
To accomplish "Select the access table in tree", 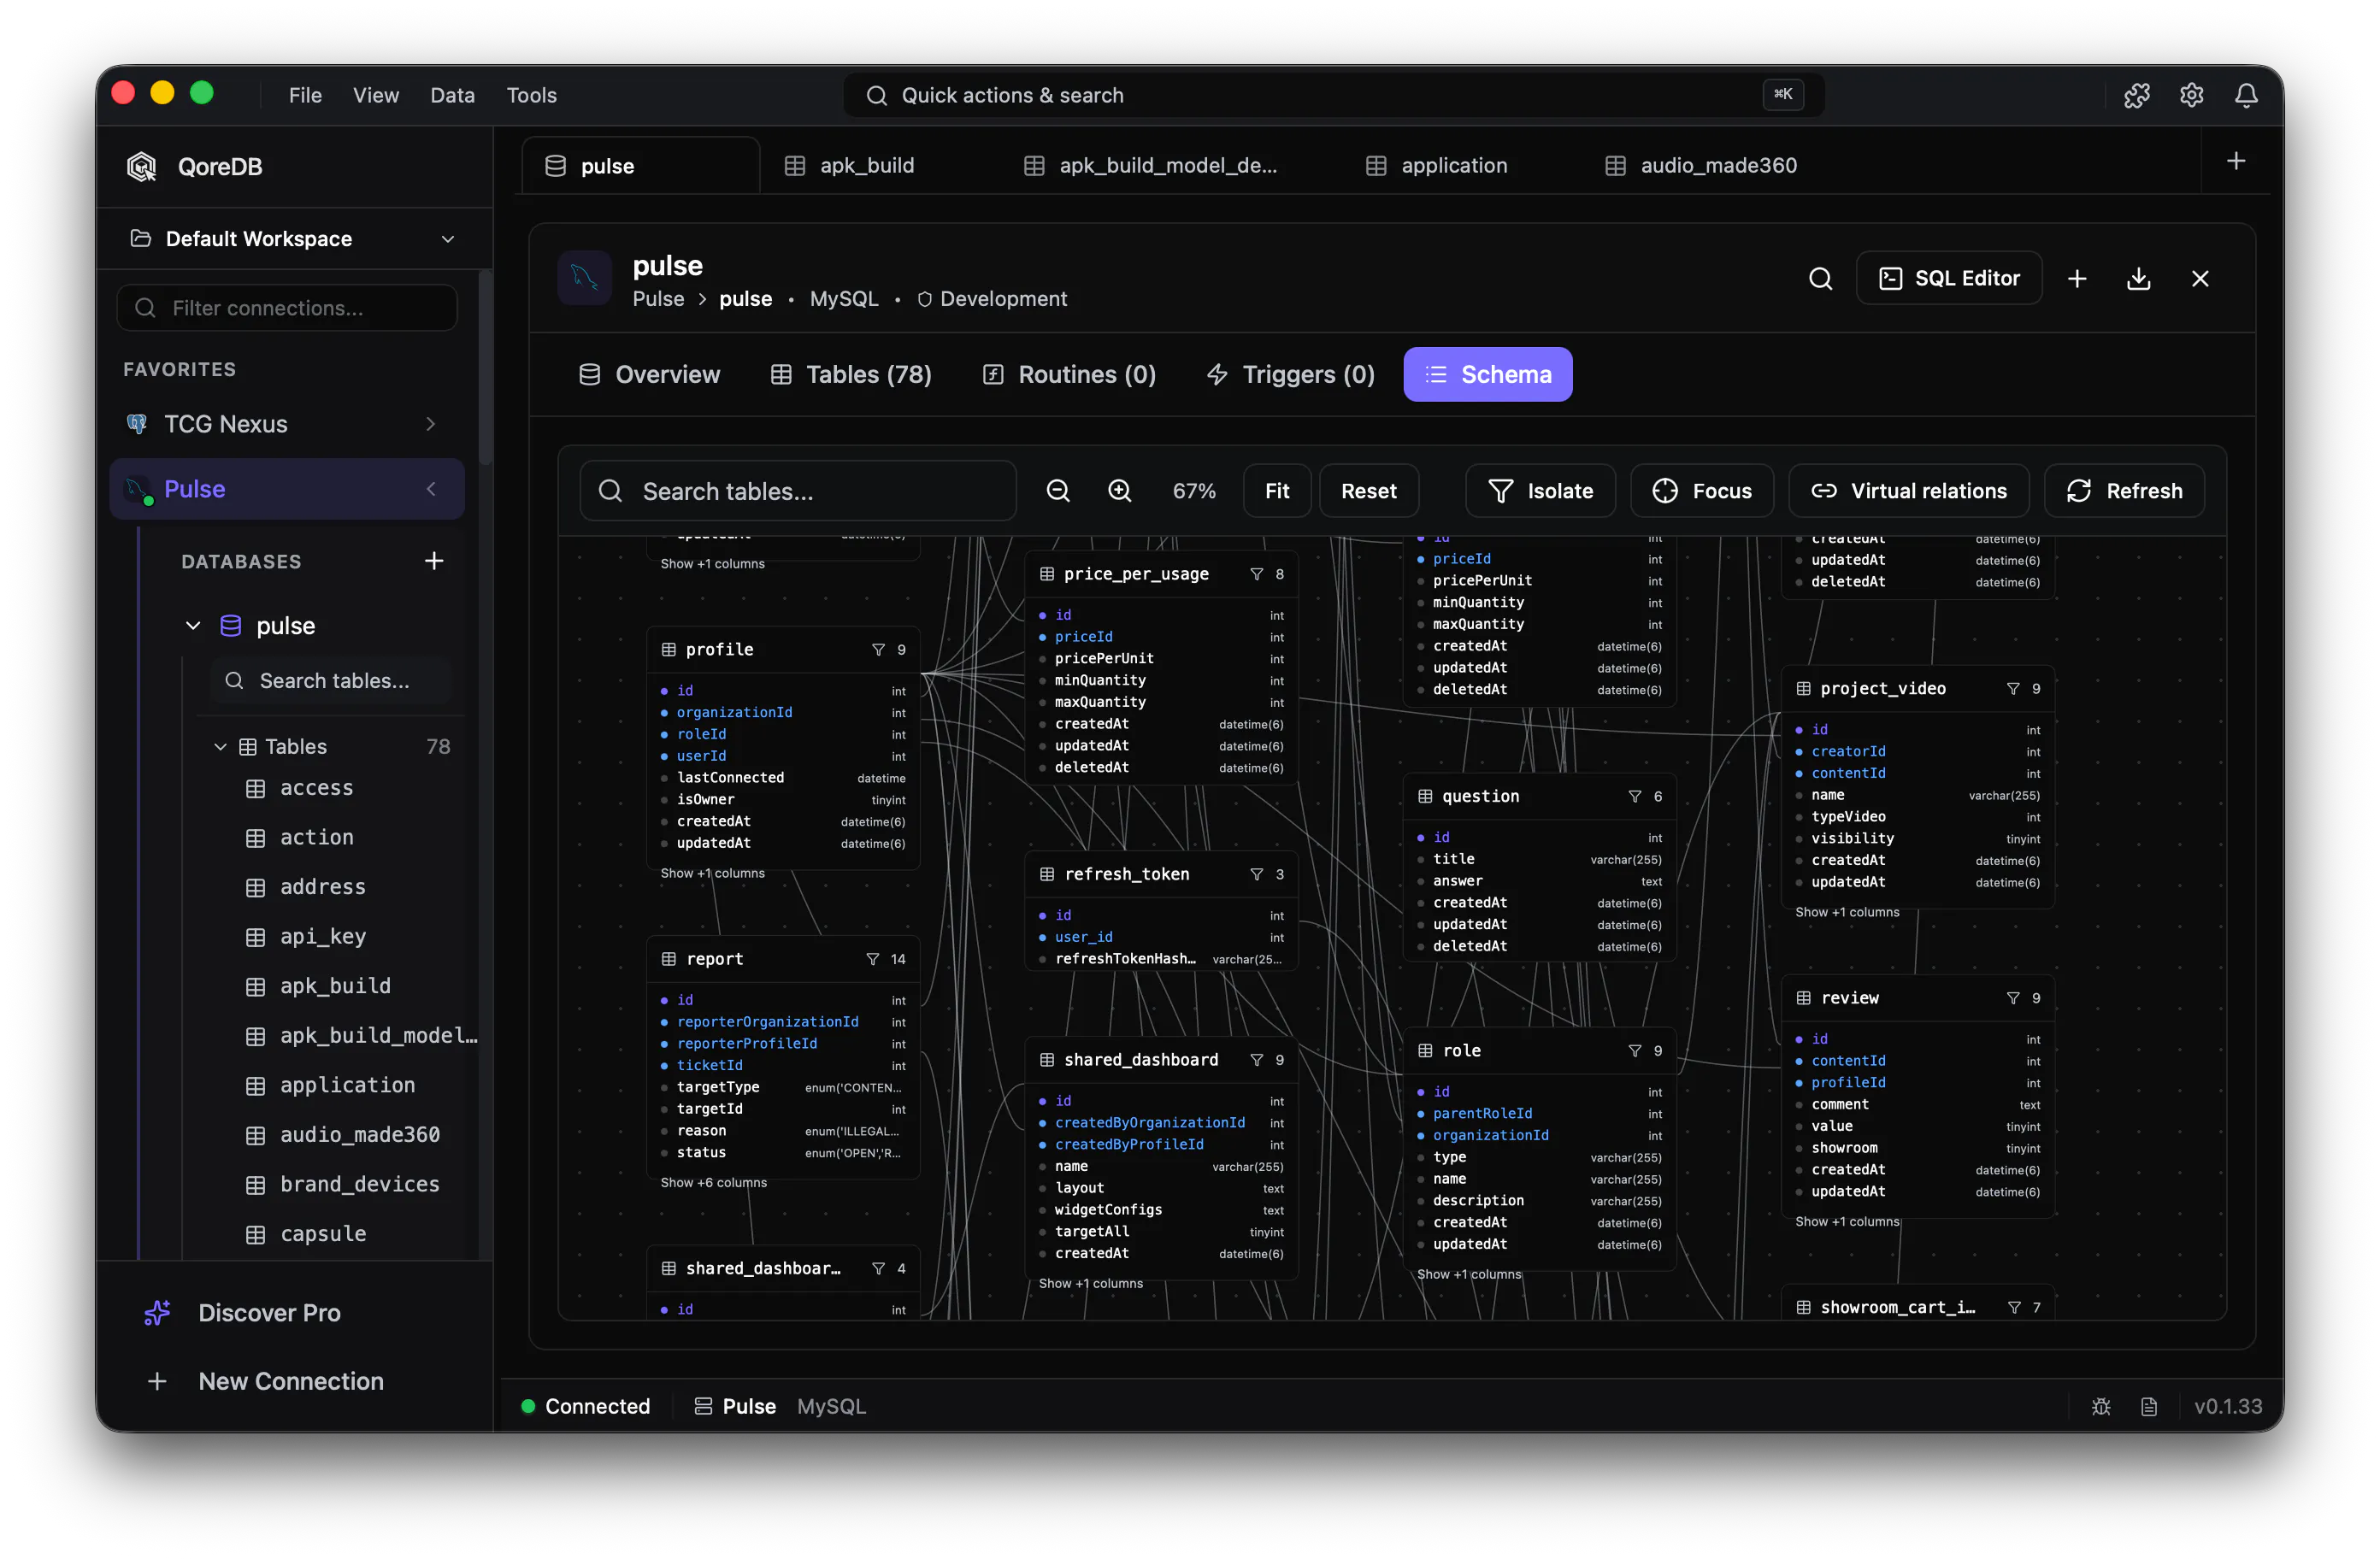I will pyautogui.click(x=316, y=789).
